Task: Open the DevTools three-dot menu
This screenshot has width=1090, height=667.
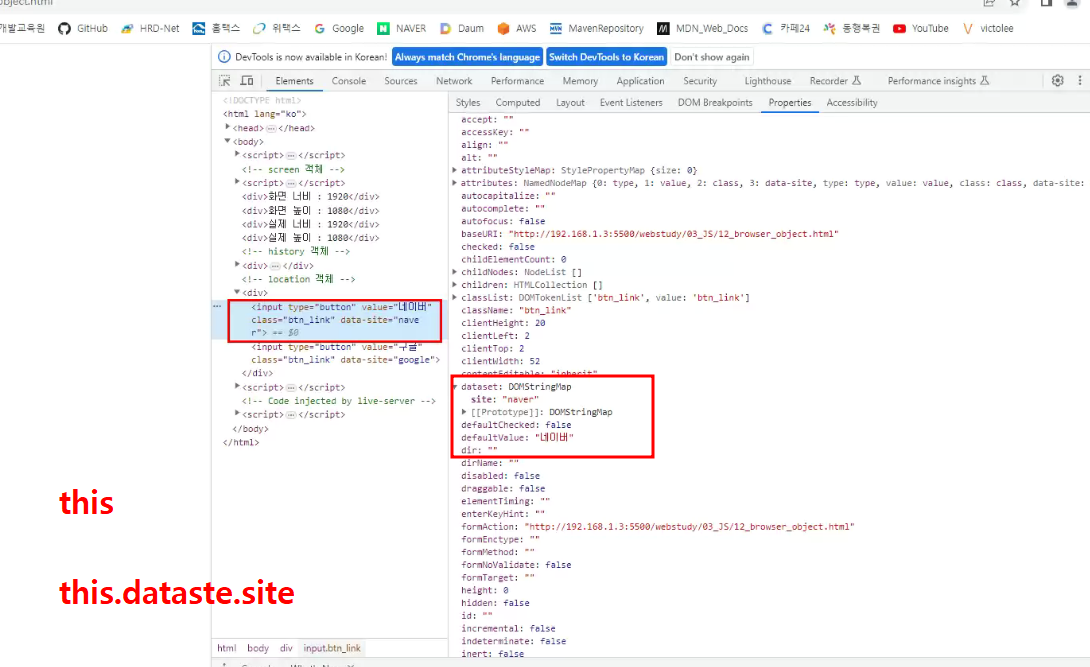Action: pyautogui.click(x=1080, y=81)
